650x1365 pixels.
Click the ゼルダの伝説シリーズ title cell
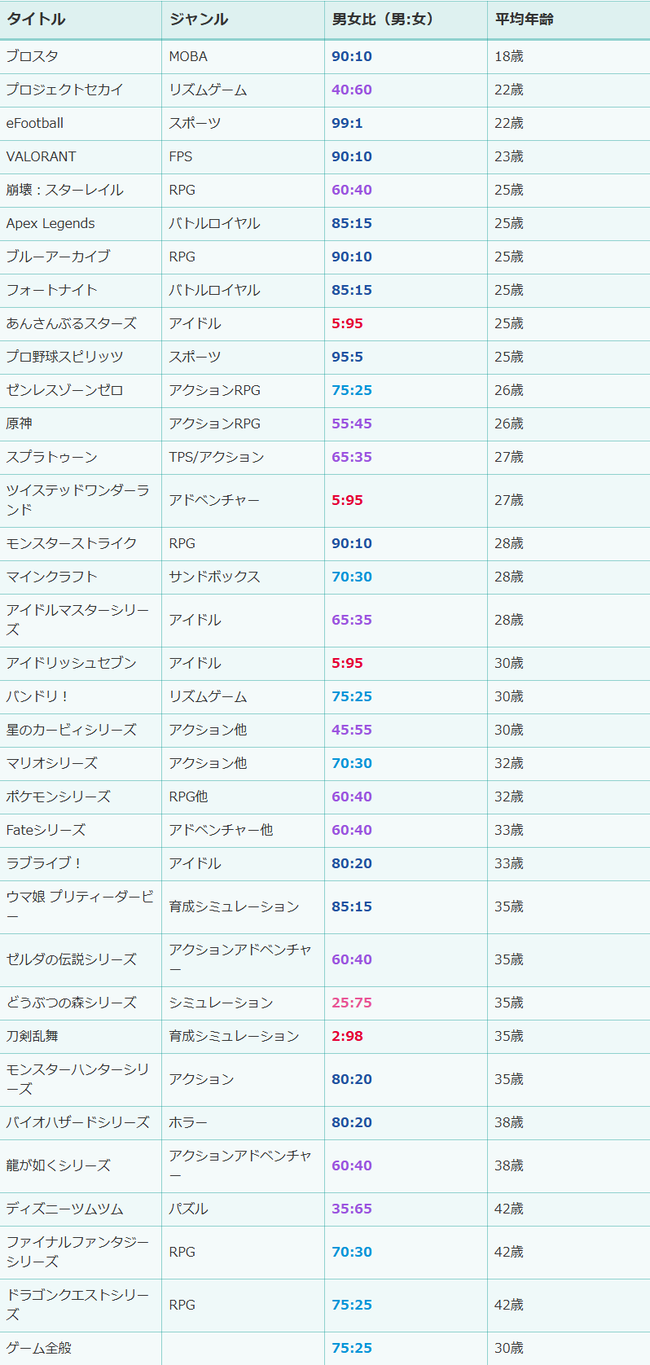click(x=81, y=960)
